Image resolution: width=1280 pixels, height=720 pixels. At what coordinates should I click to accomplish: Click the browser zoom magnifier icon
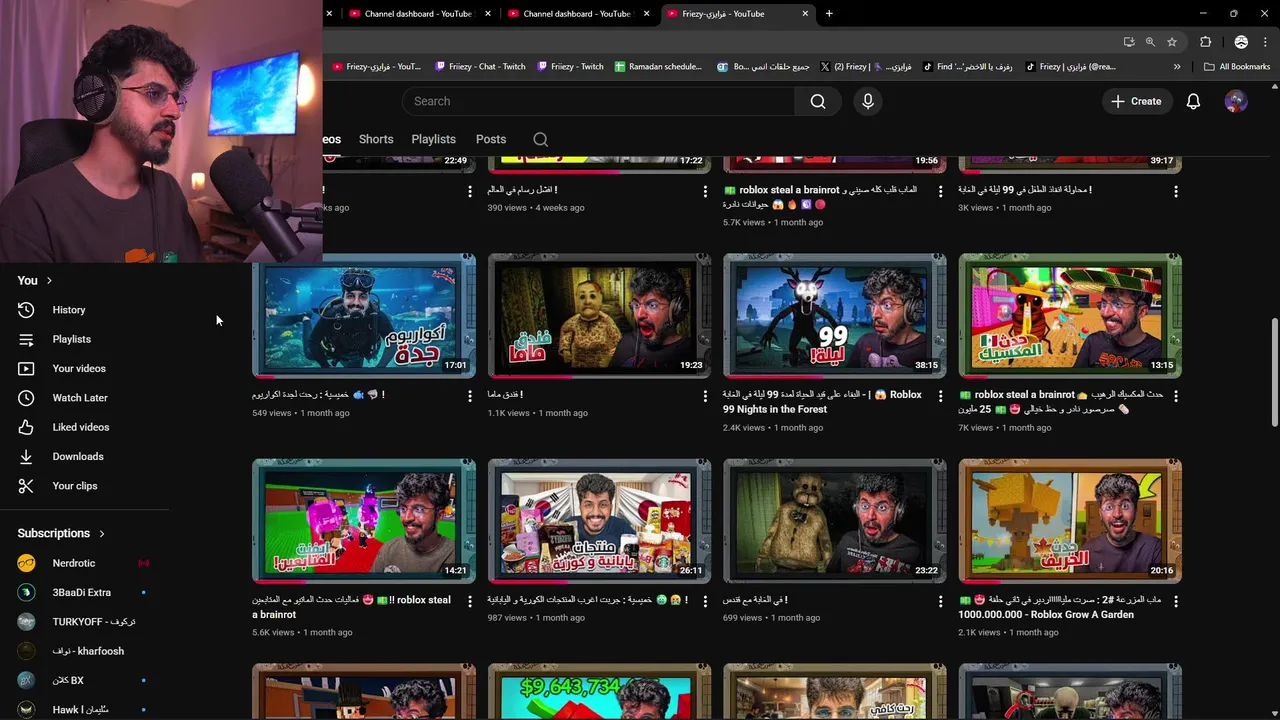click(1150, 42)
